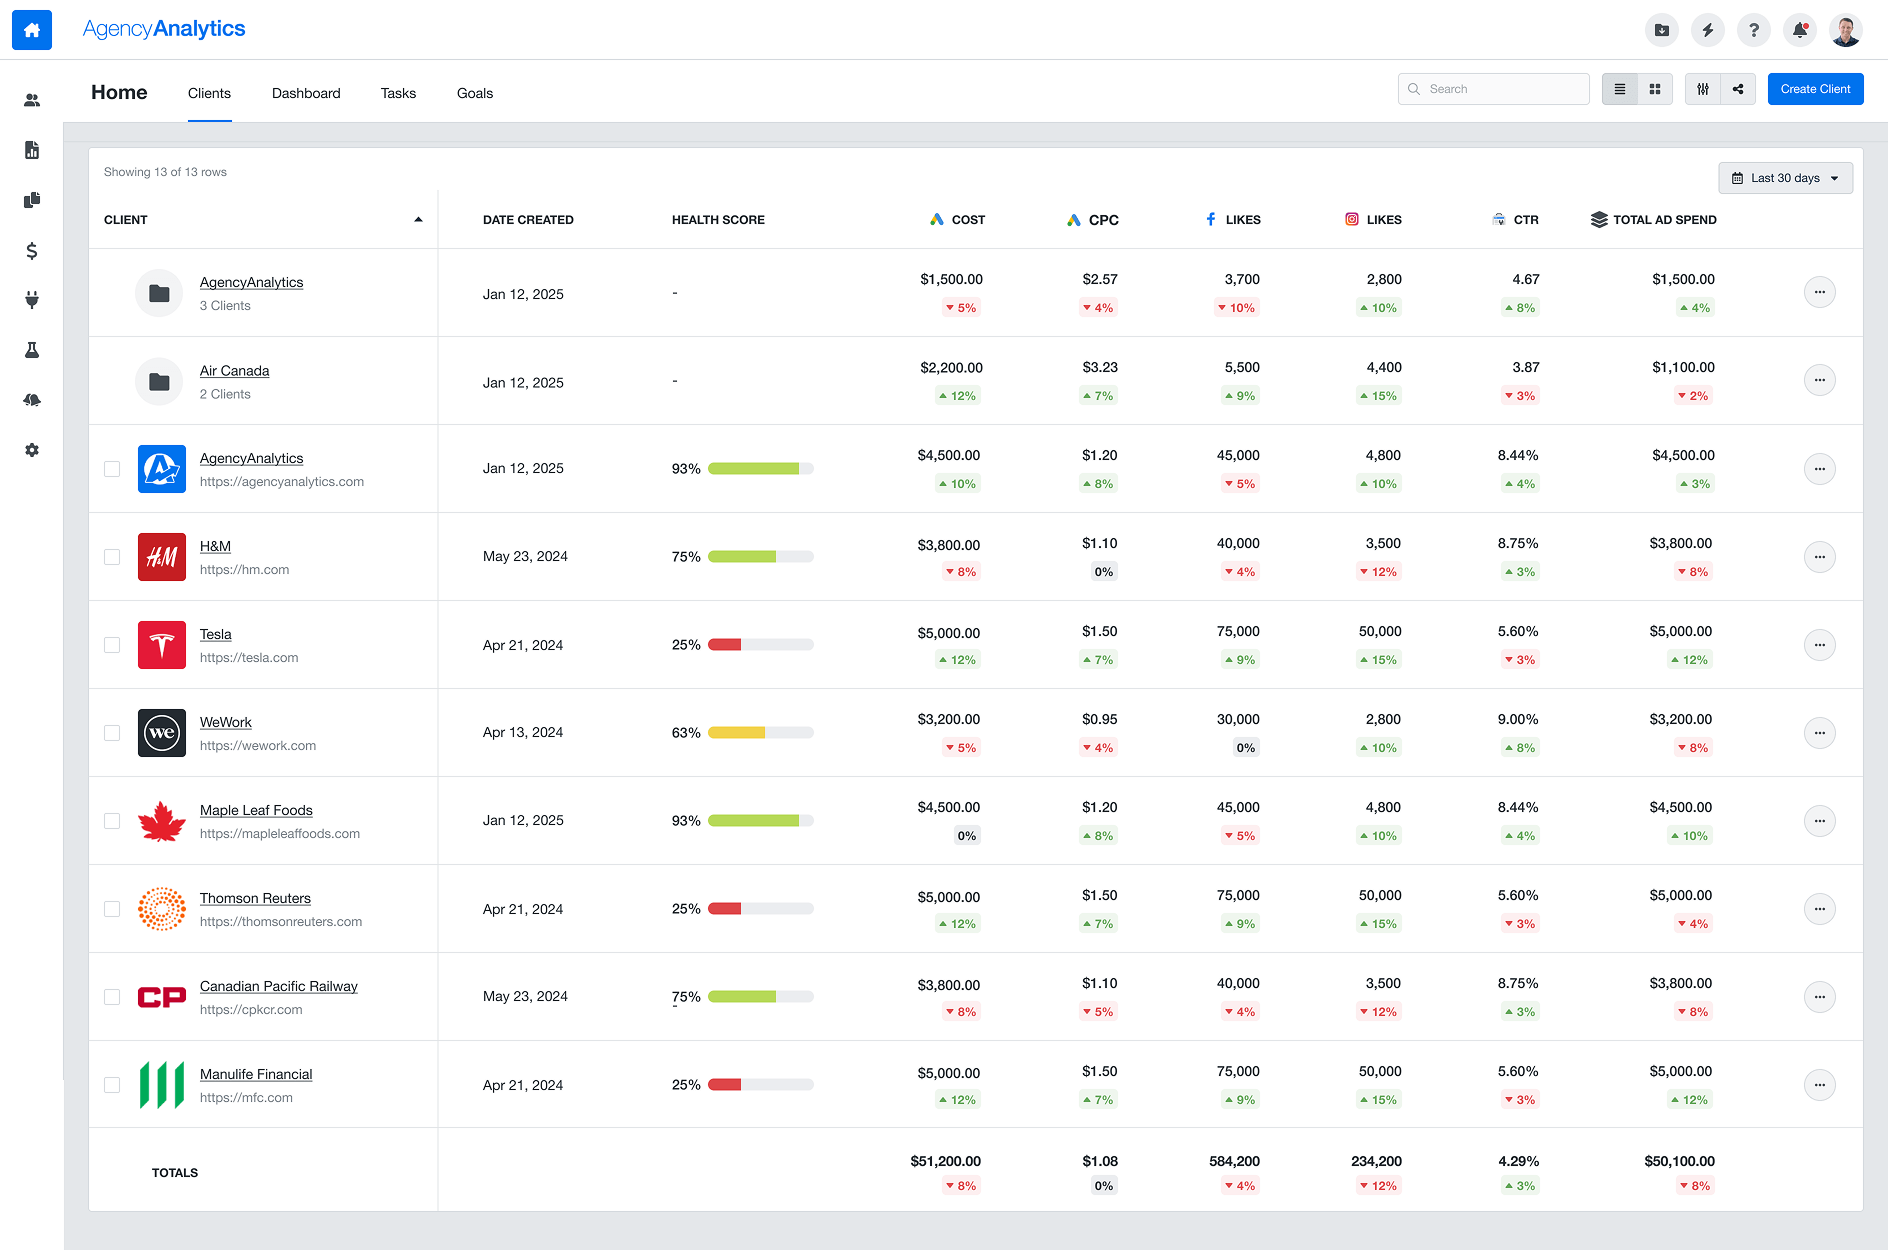The image size is (1888, 1250).
Task: Select the AgencyAnalytics client checkbox
Action: [x=112, y=469]
